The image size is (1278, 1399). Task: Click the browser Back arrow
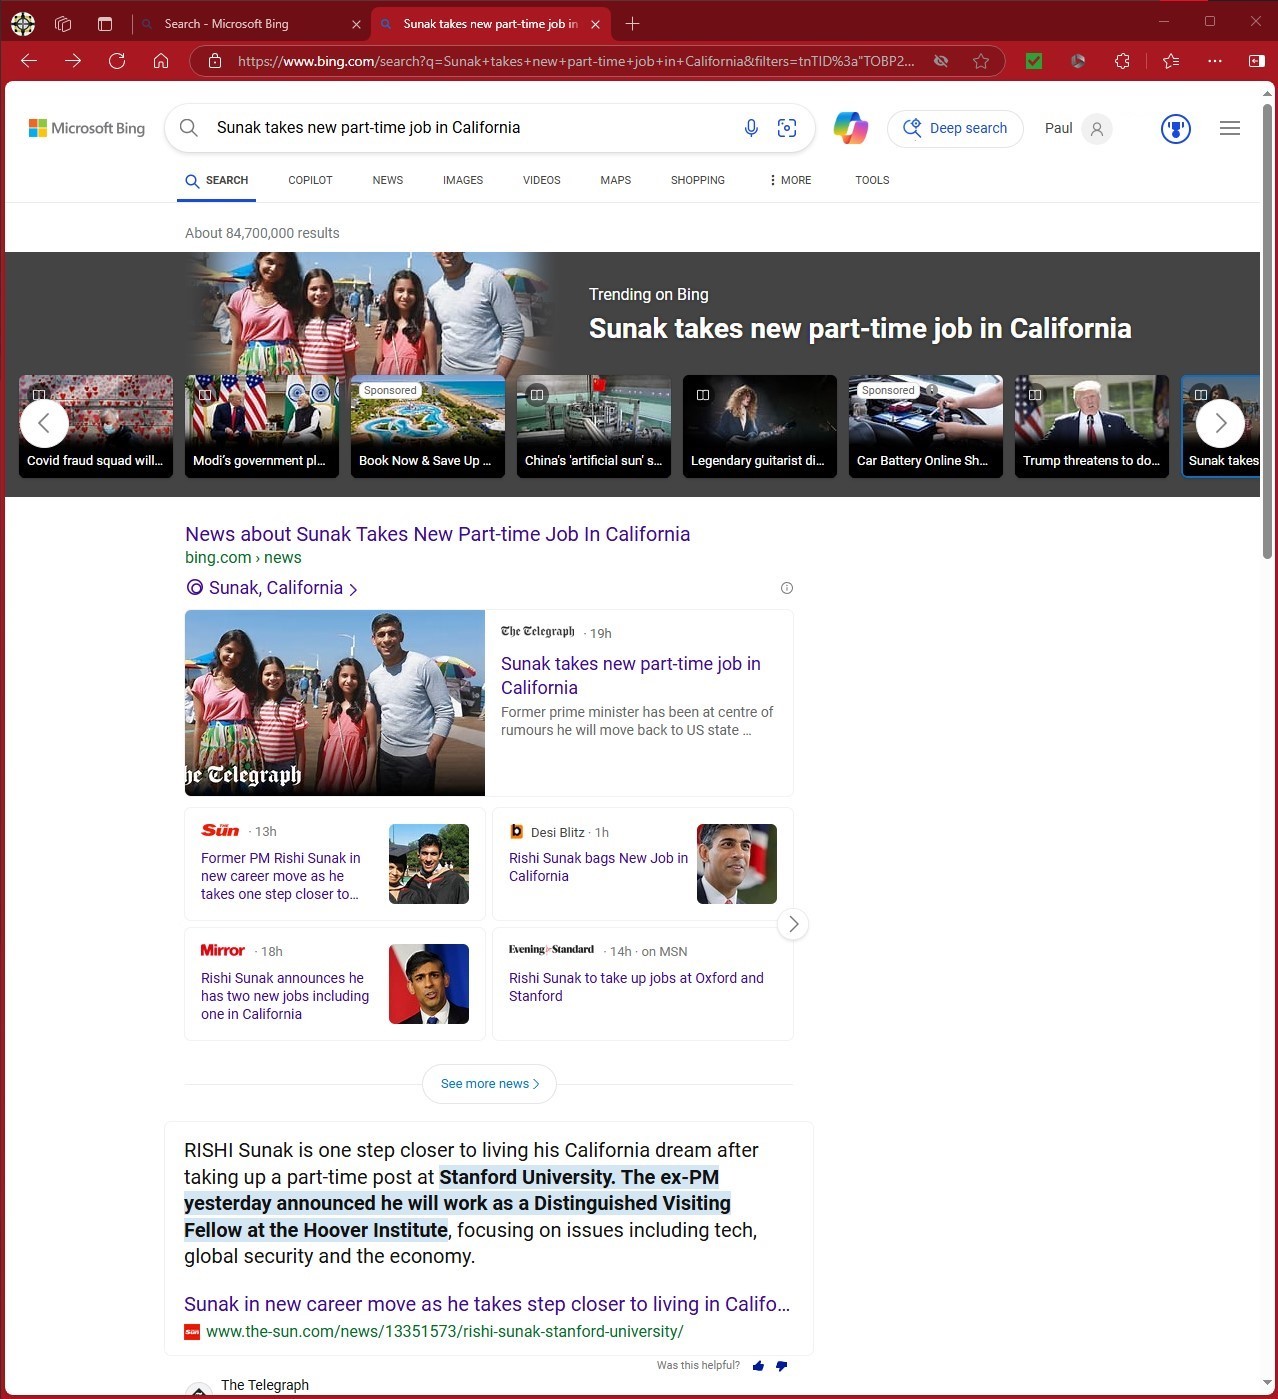[29, 61]
